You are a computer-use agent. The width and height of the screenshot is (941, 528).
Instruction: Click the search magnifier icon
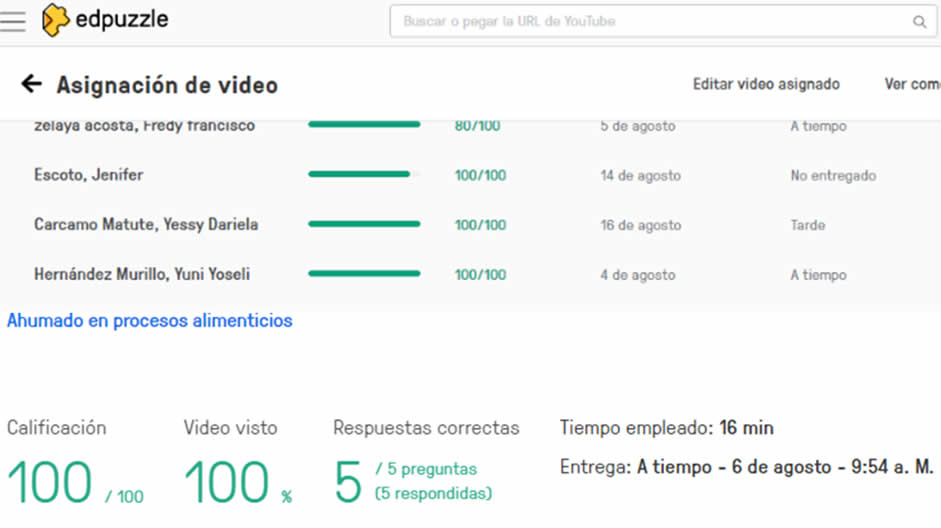[919, 22]
